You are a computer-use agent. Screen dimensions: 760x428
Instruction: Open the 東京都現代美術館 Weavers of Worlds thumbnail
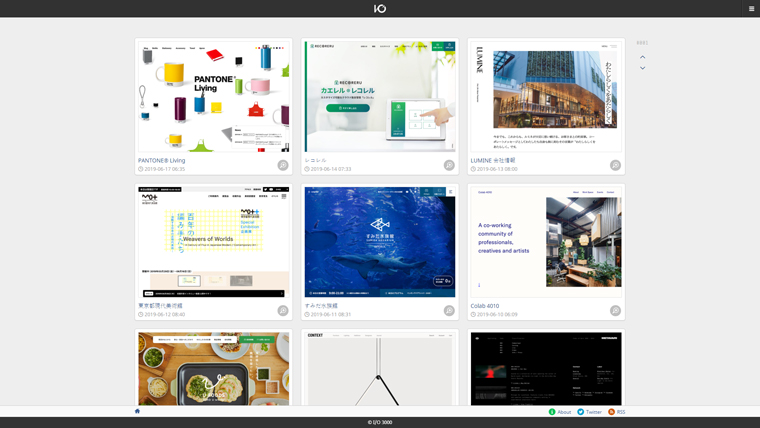(x=214, y=242)
